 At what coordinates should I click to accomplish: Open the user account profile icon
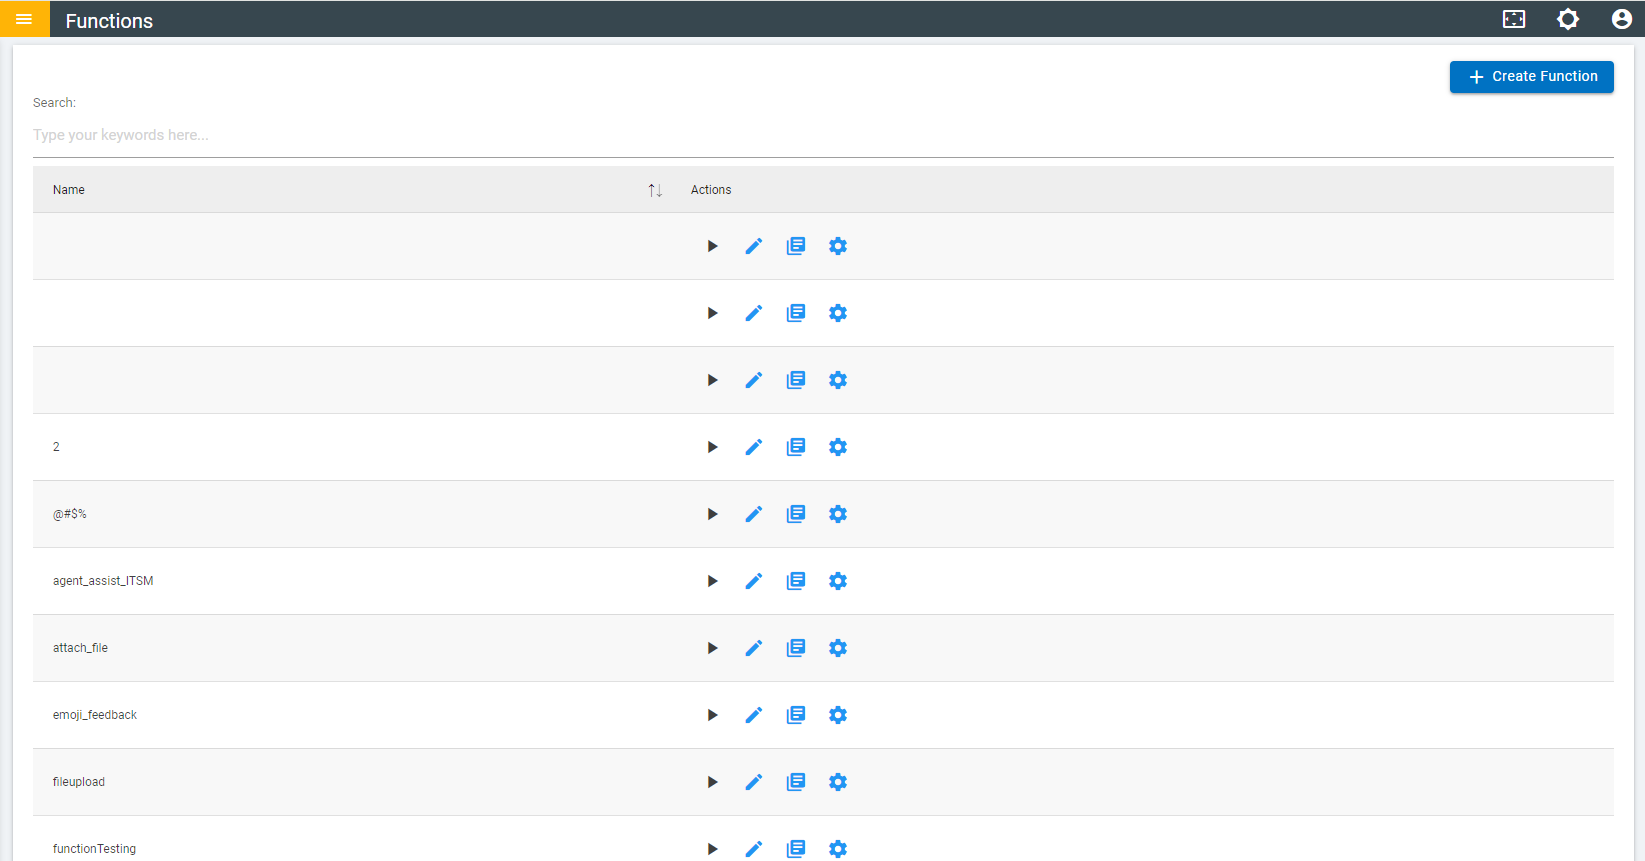tap(1622, 19)
